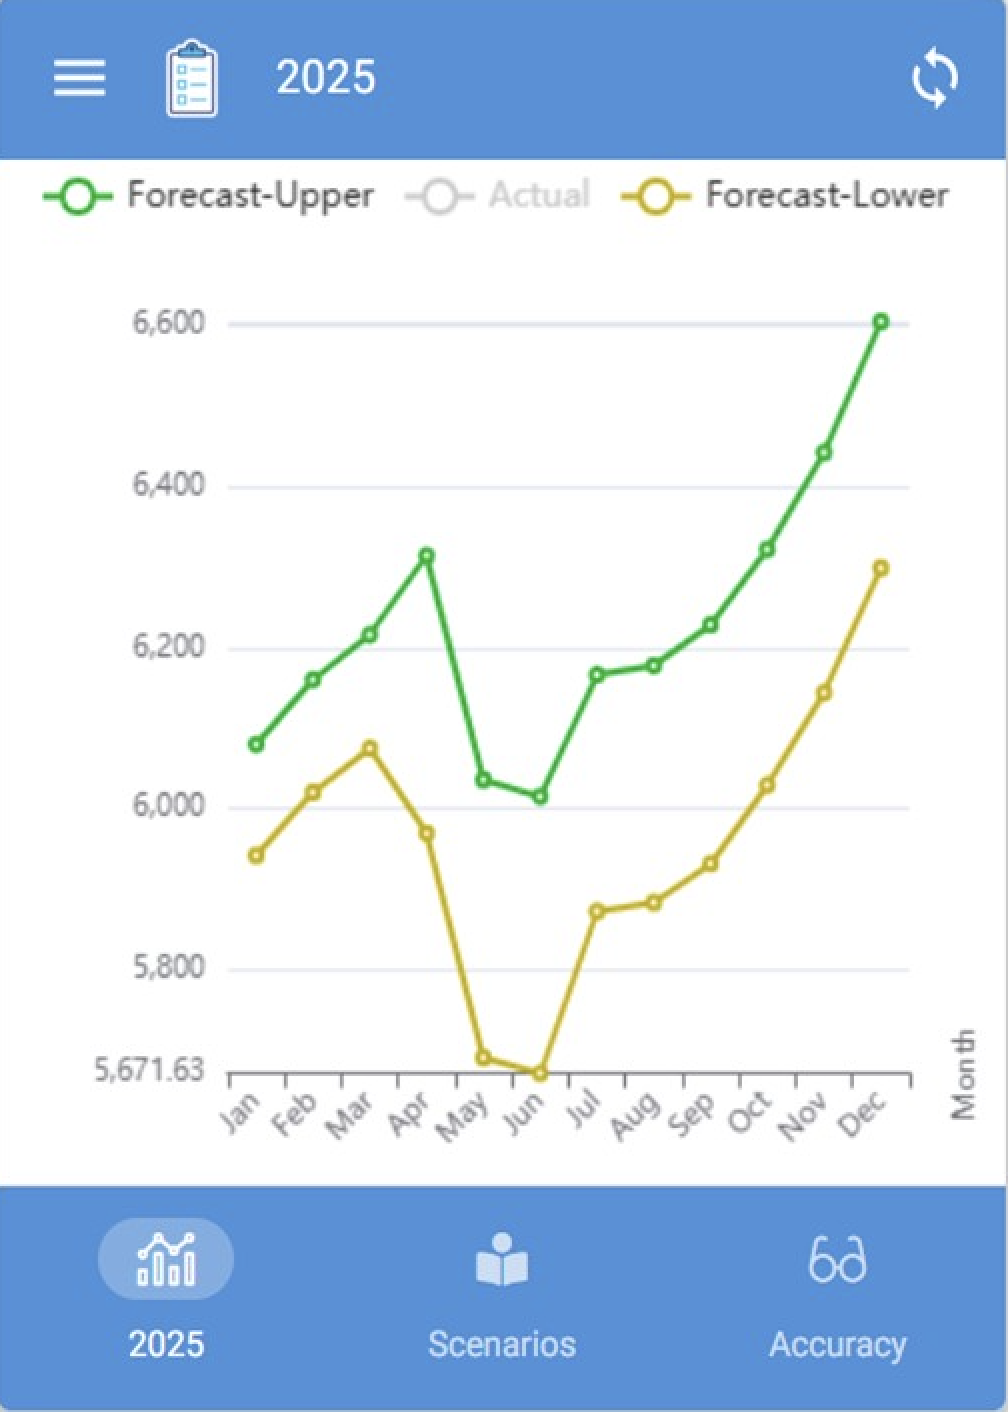Click the Accuracy glasses icon
Viewport: 1008px width, 1412px height.
point(837,1259)
